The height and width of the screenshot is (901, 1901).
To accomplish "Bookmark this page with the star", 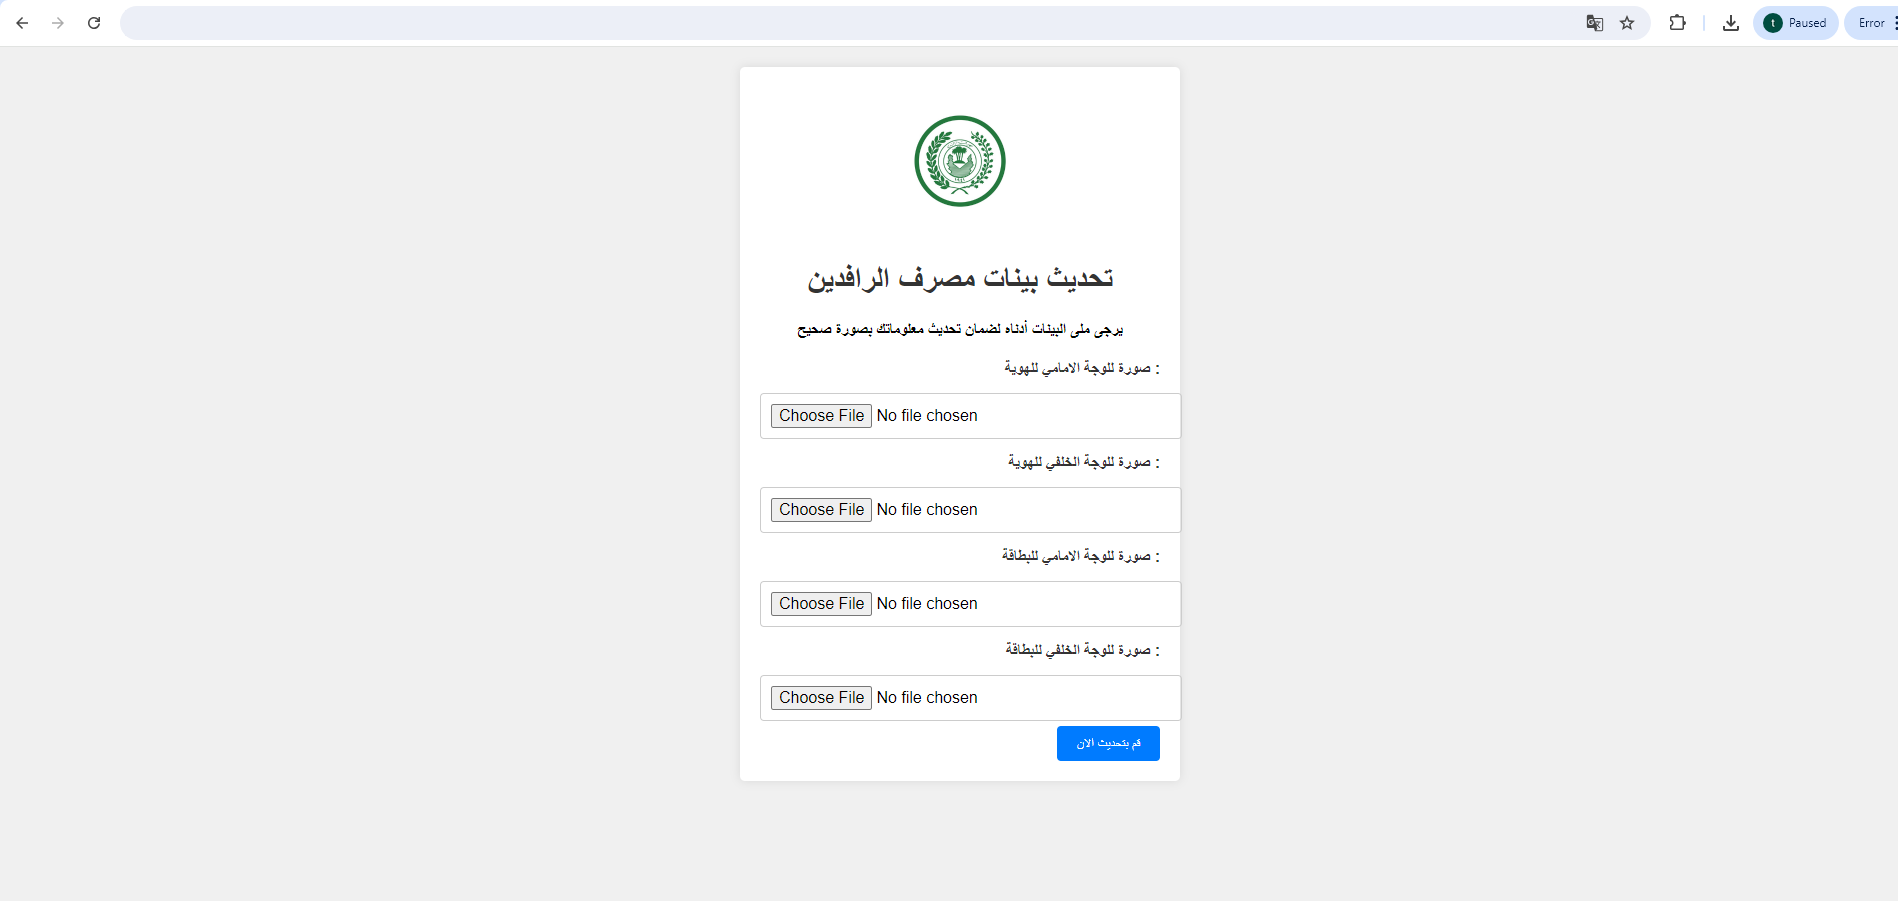I will pos(1627,23).
